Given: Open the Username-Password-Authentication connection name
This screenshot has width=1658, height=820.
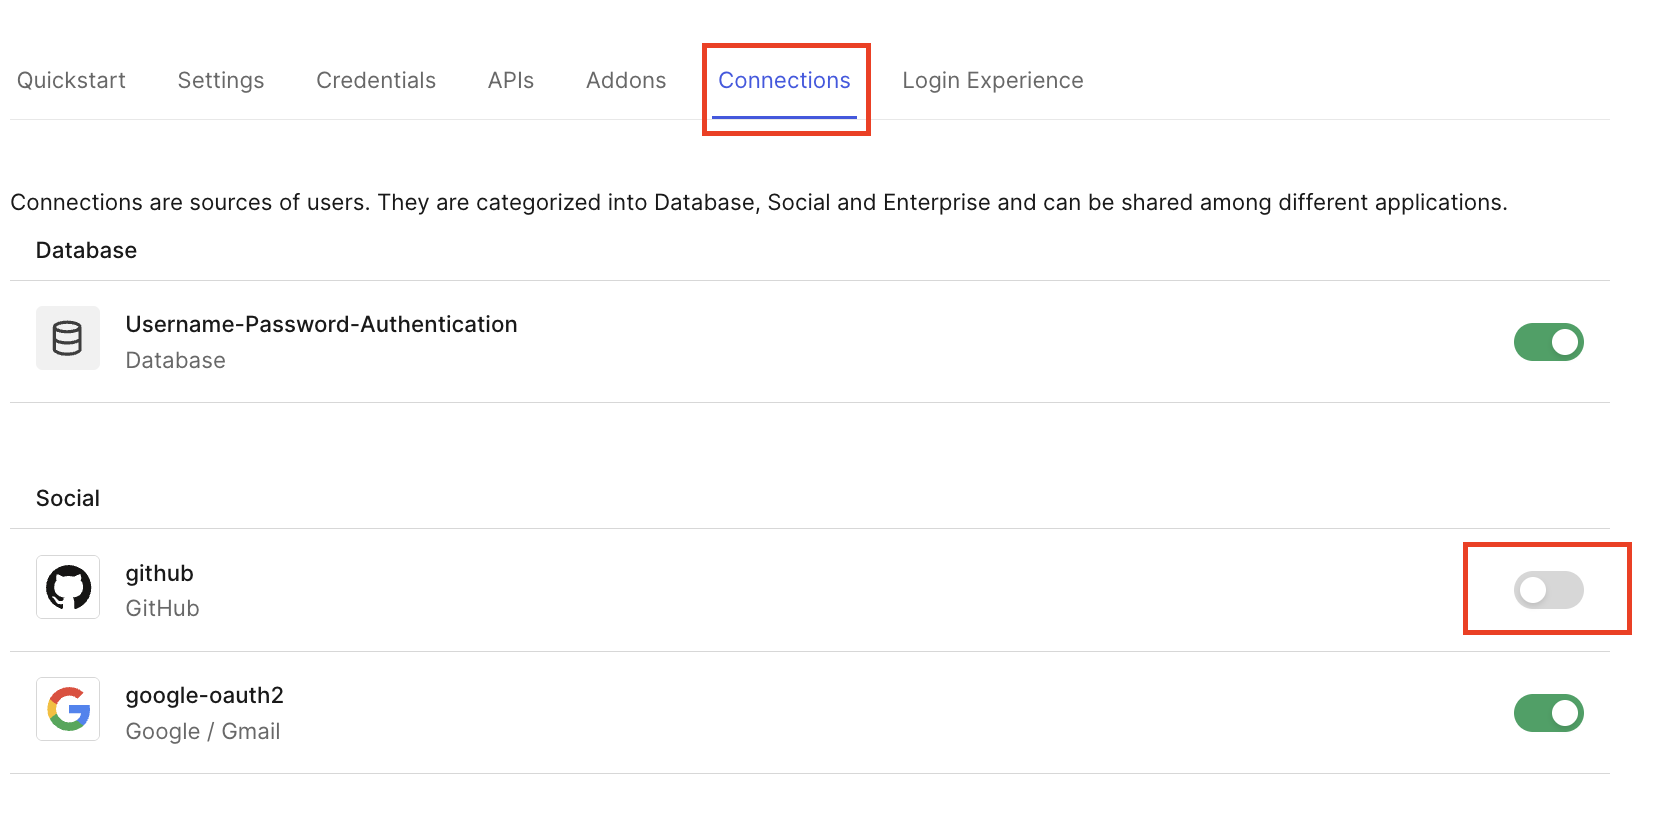Looking at the screenshot, I should (x=321, y=324).
